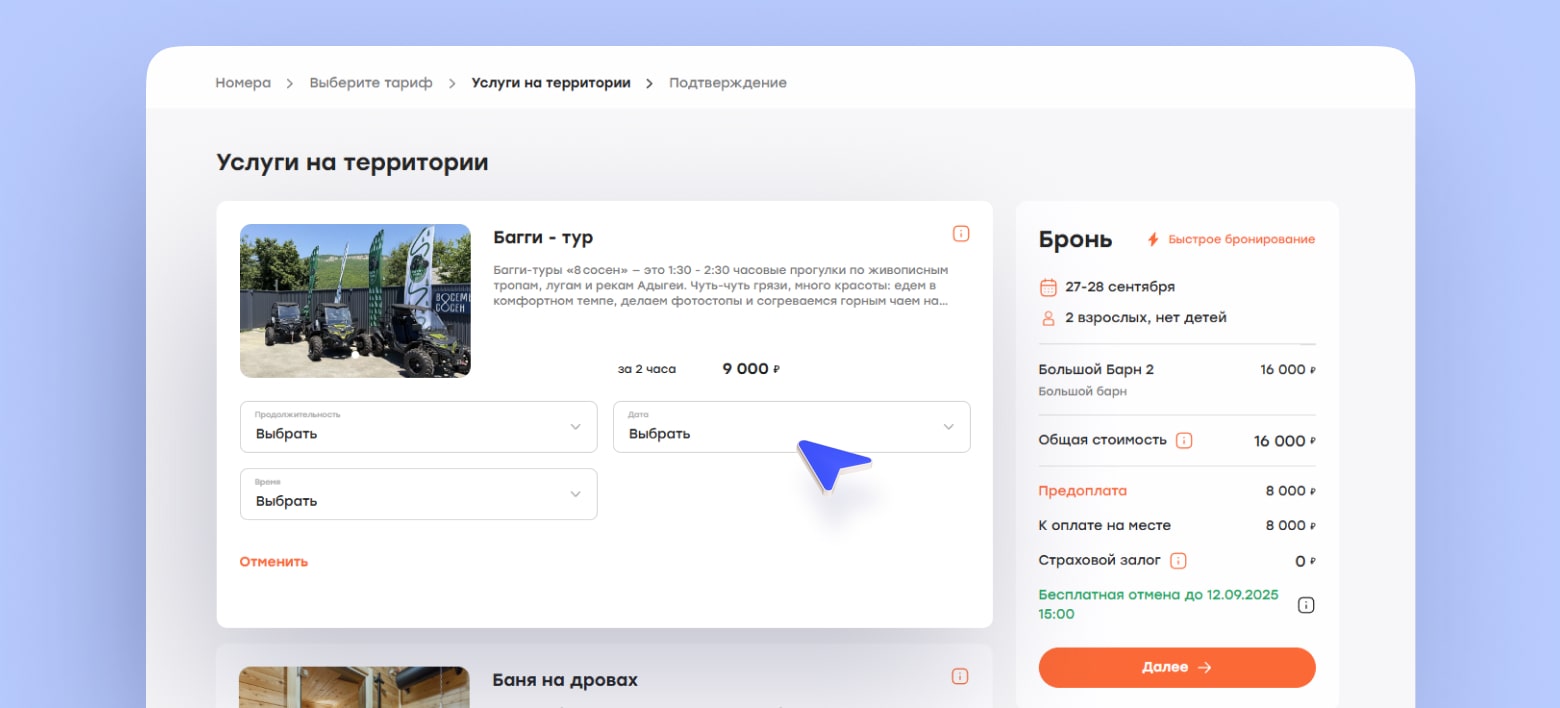This screenshot has height=708, width=1560.
Task: Open the Дата dropdown
Action: point(791,427)
